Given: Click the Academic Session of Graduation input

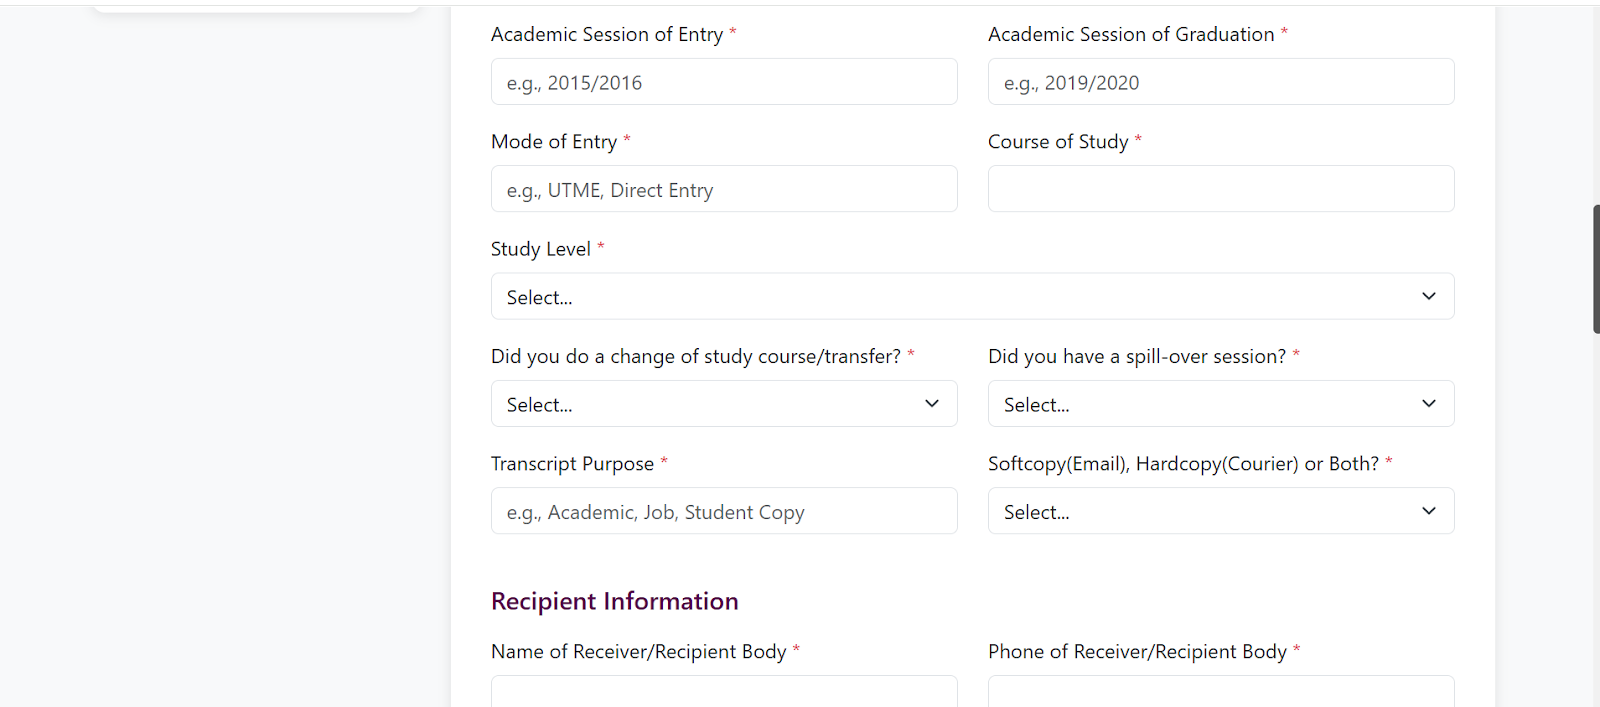Looking at the screenshot, I should [x=1220, y=82].
